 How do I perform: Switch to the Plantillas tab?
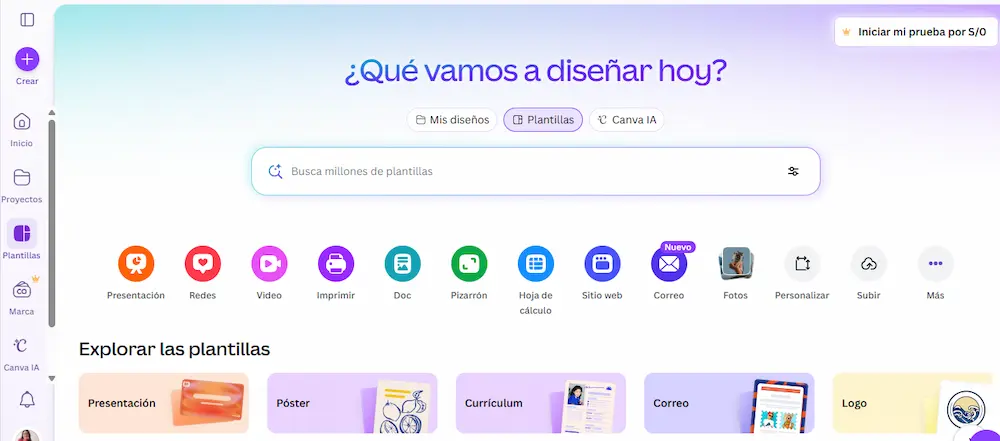click(x=543, y=119)
